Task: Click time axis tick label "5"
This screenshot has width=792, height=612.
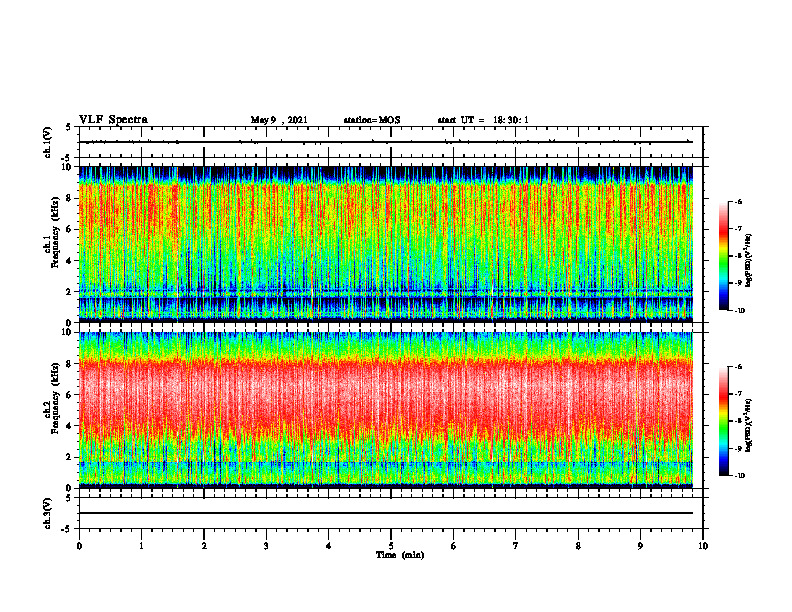Action: [391, 546]
